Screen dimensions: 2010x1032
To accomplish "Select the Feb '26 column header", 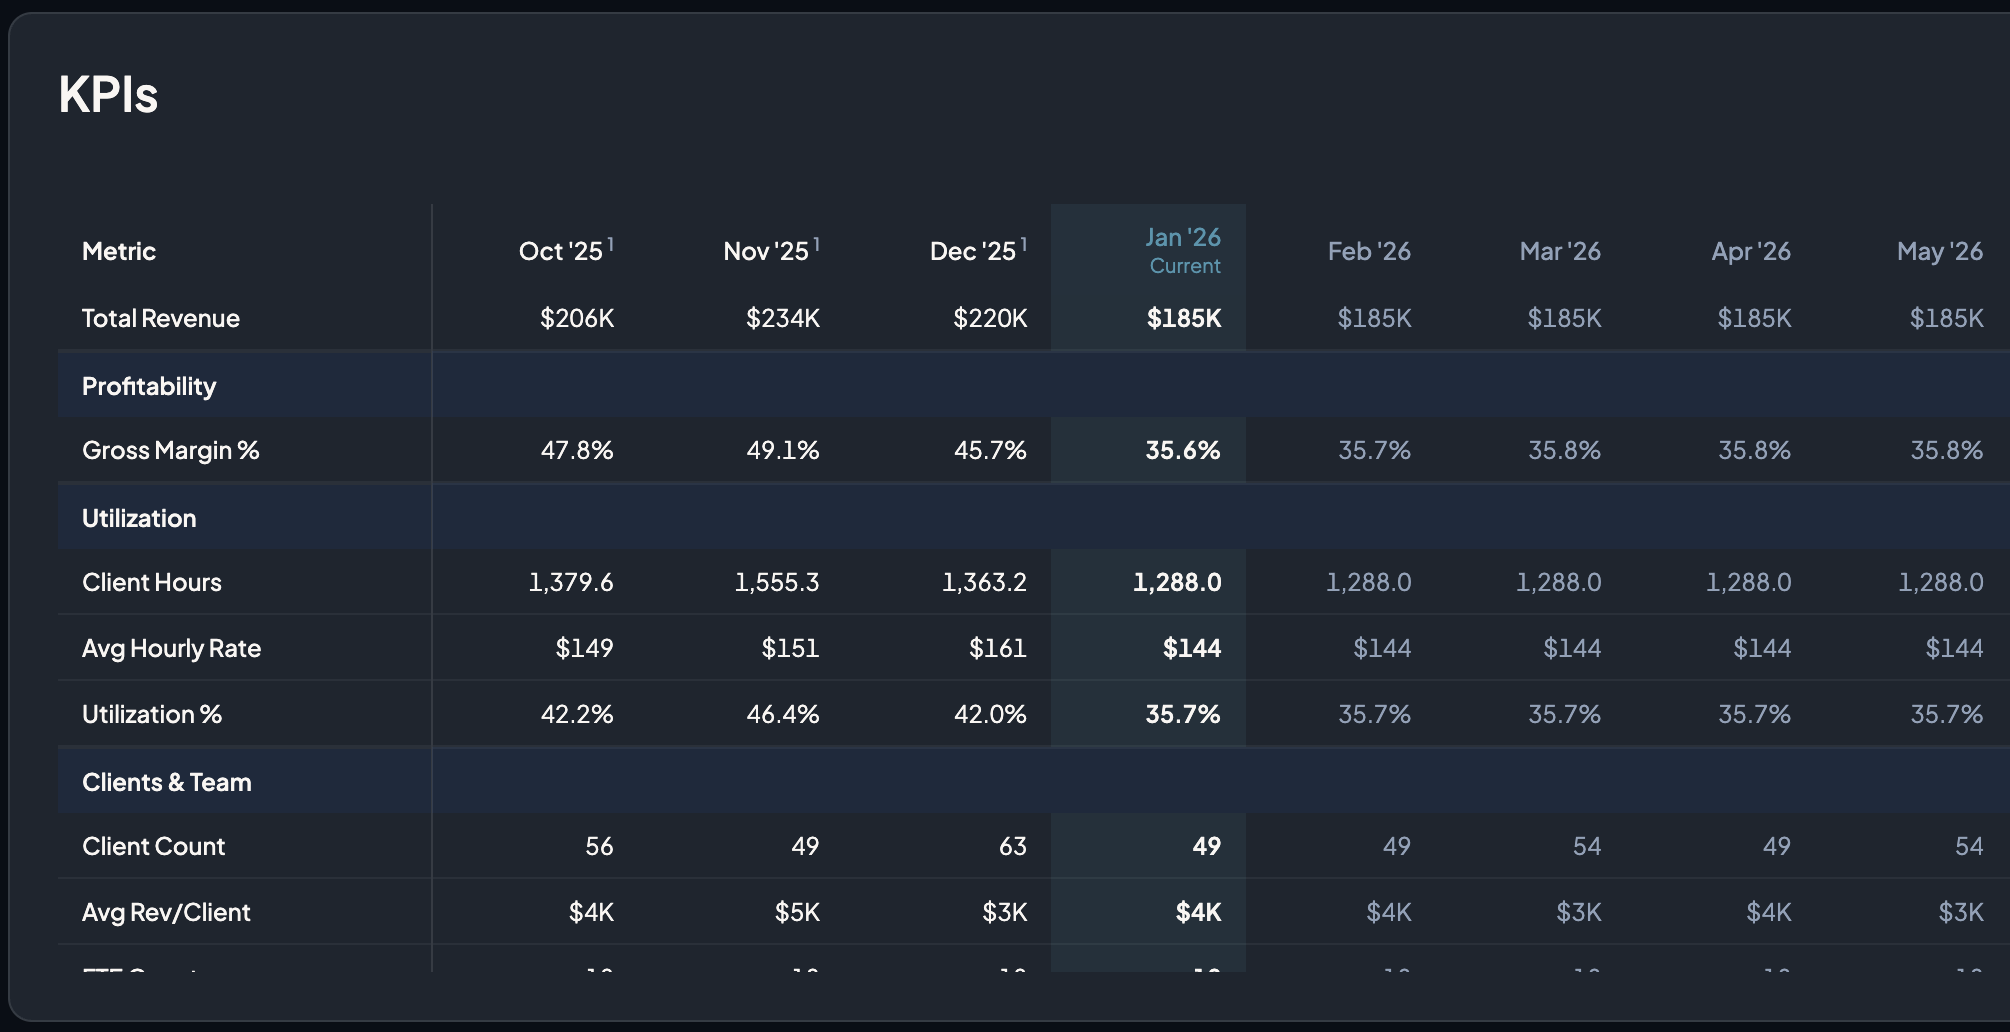I will (x=1368, y=251).
